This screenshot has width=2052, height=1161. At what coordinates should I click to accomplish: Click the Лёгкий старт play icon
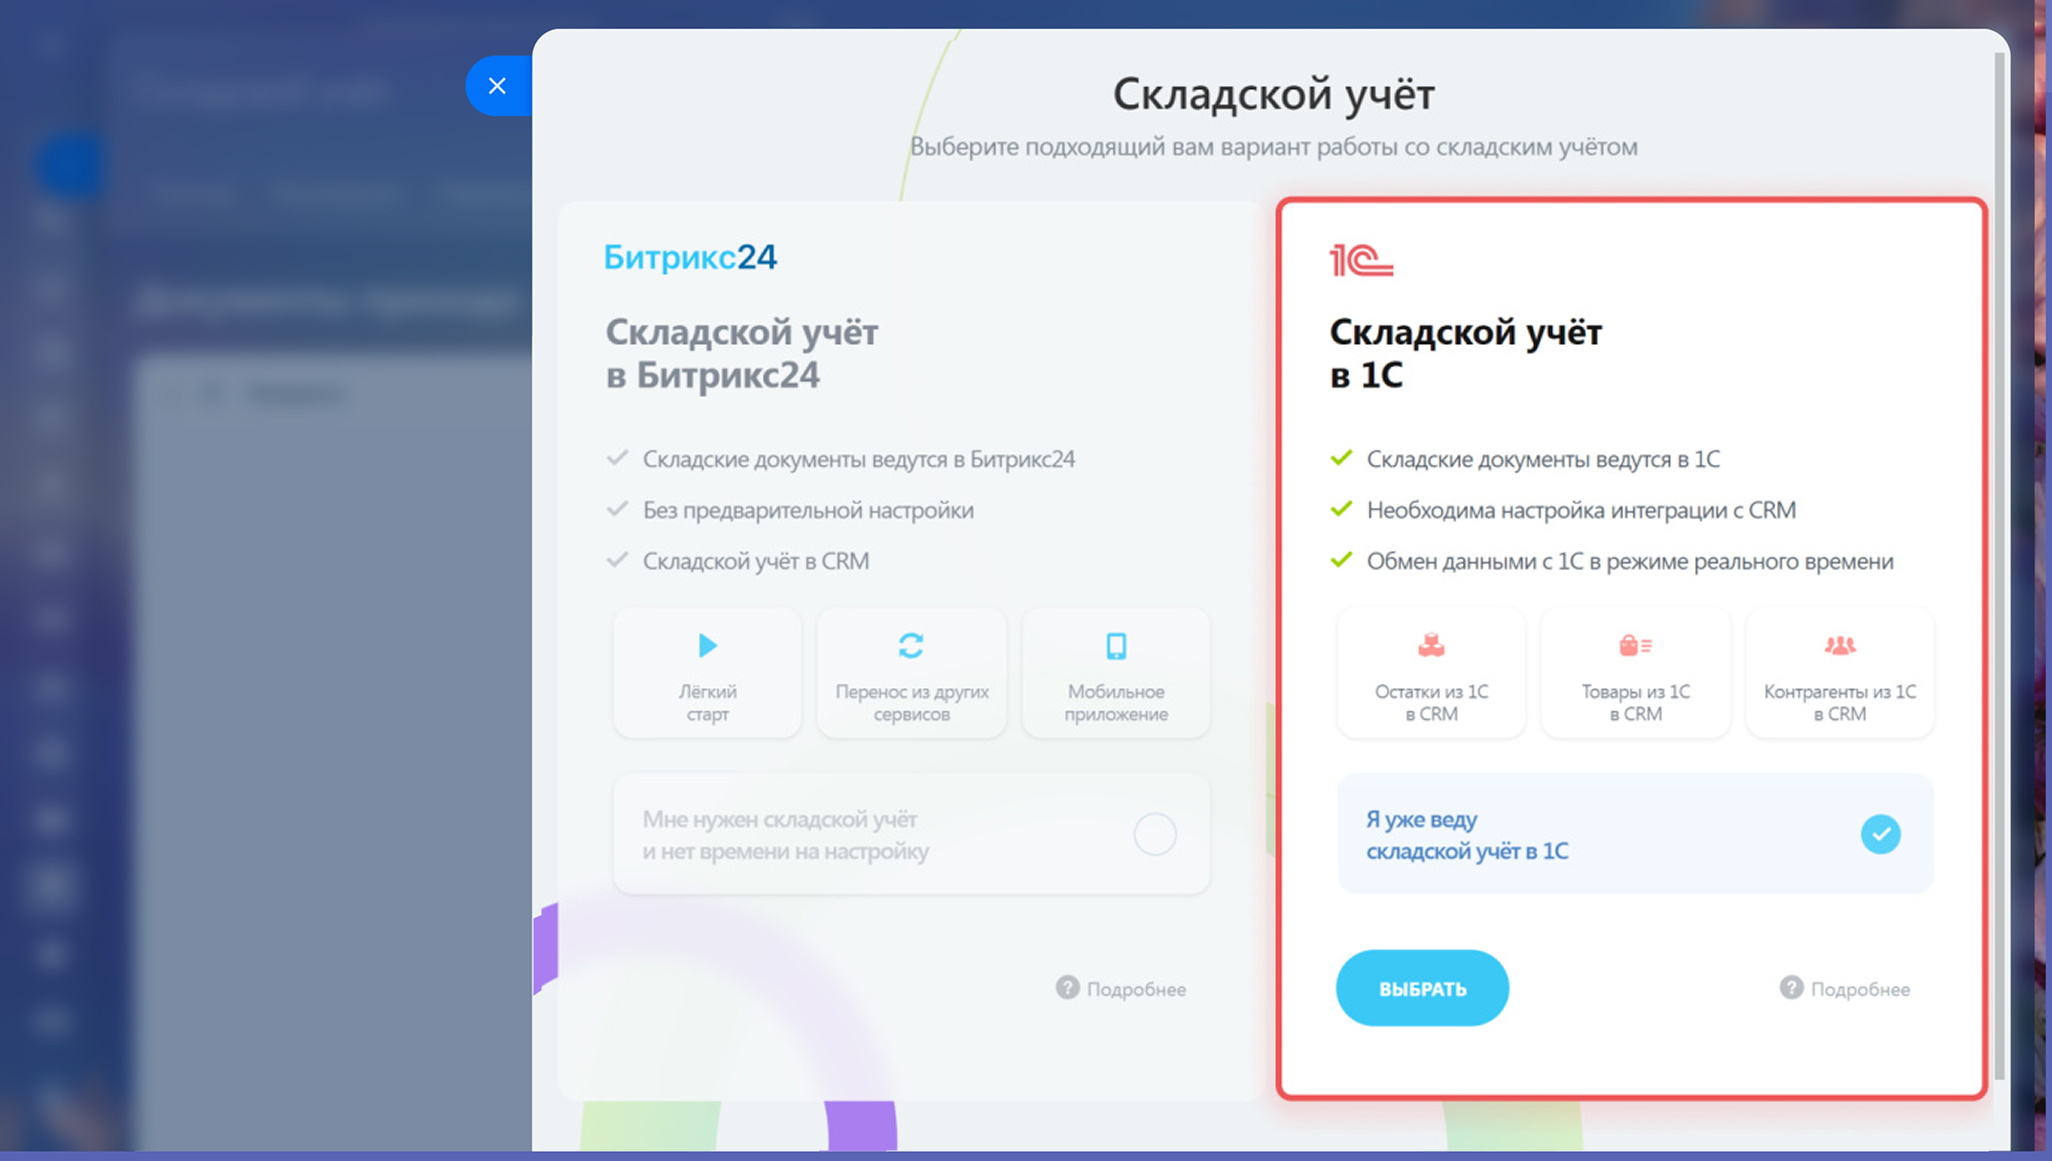pos(707,645)
